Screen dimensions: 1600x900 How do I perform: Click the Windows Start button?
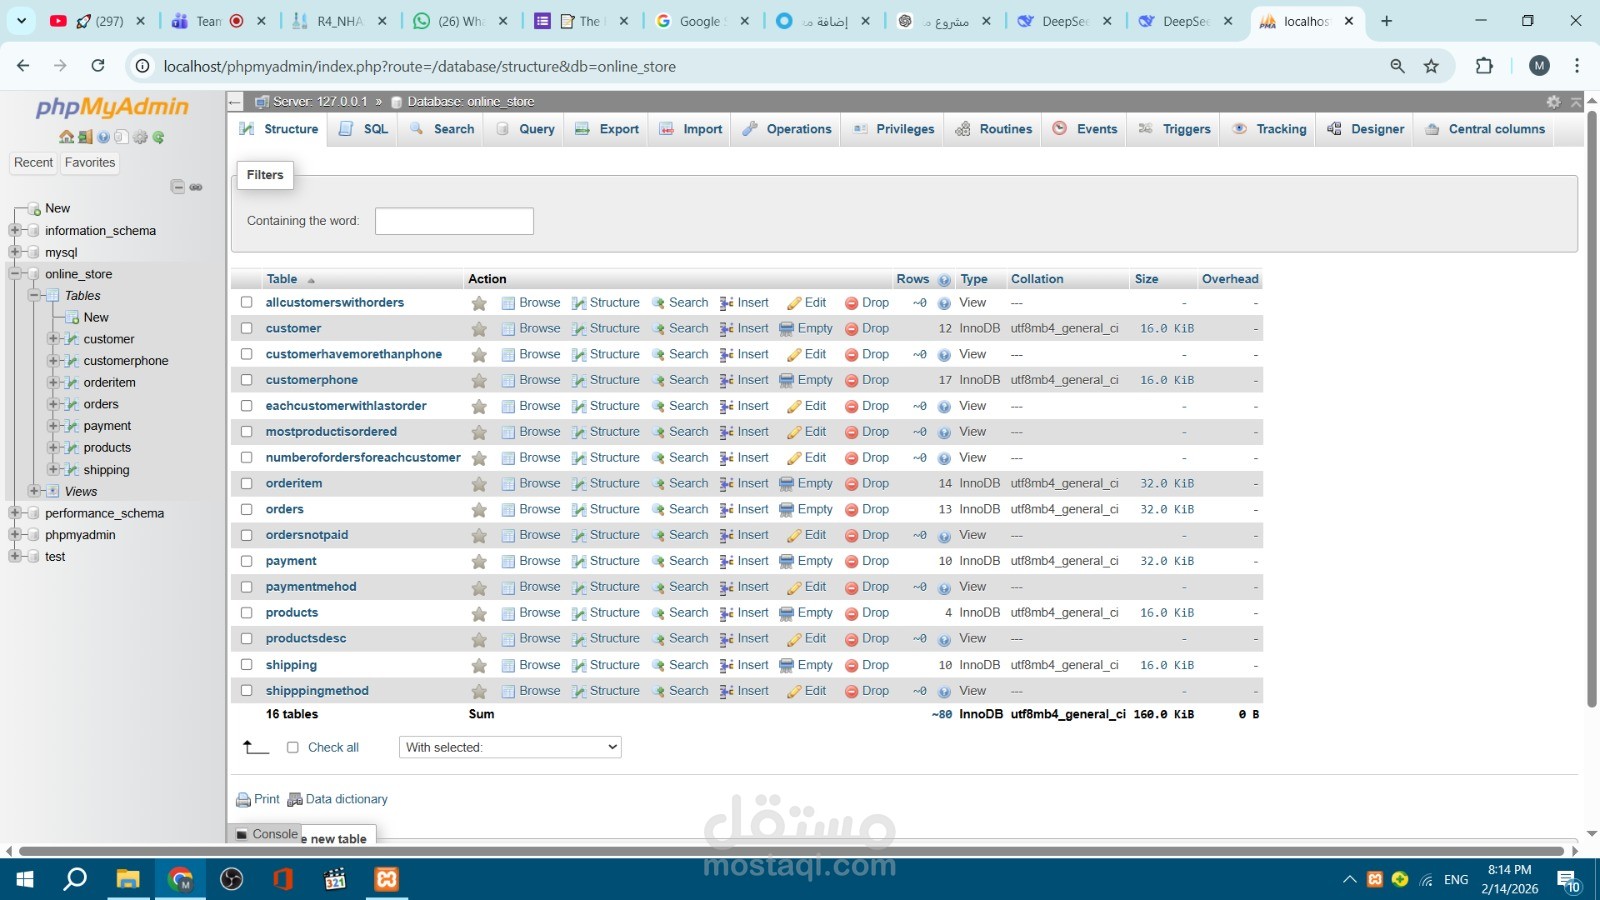click(25, 879)
